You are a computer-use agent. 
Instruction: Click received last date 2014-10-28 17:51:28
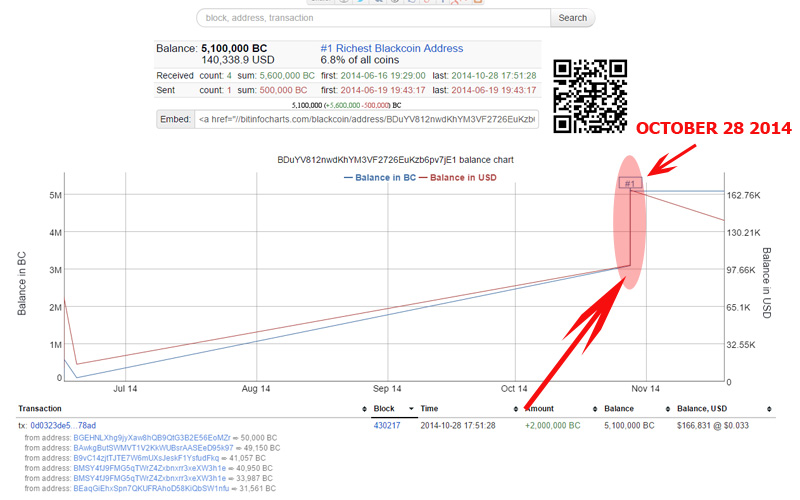click(494, 76)
